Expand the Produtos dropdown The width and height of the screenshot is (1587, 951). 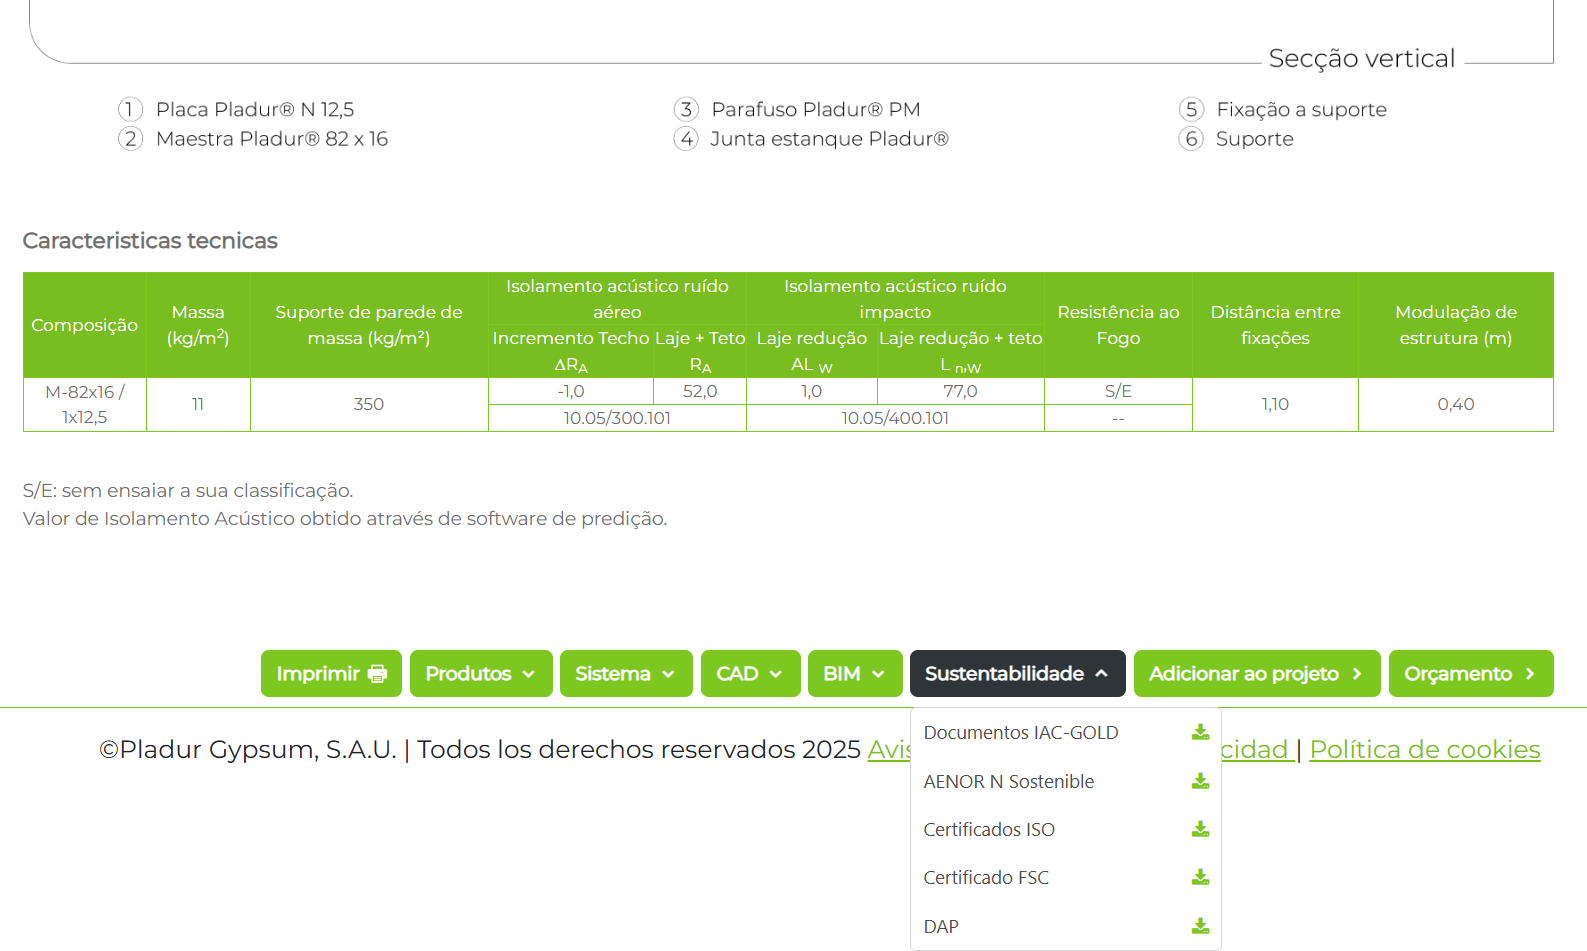coord(481,674)
